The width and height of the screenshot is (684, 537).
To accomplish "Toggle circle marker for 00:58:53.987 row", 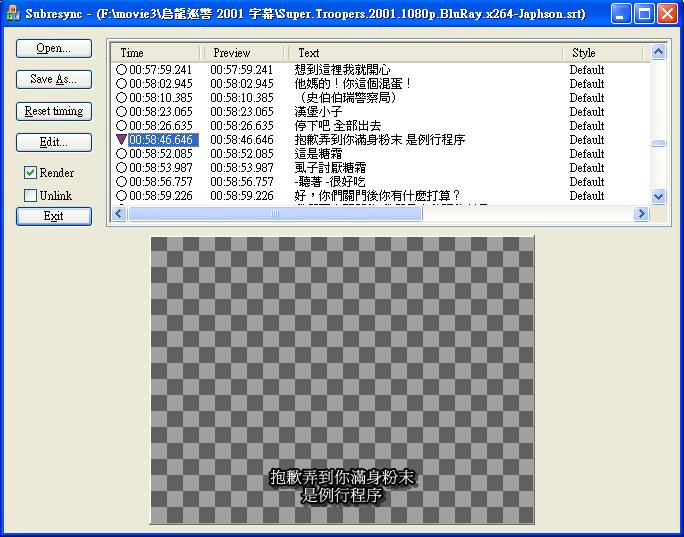I will click(x=121, y=168).
